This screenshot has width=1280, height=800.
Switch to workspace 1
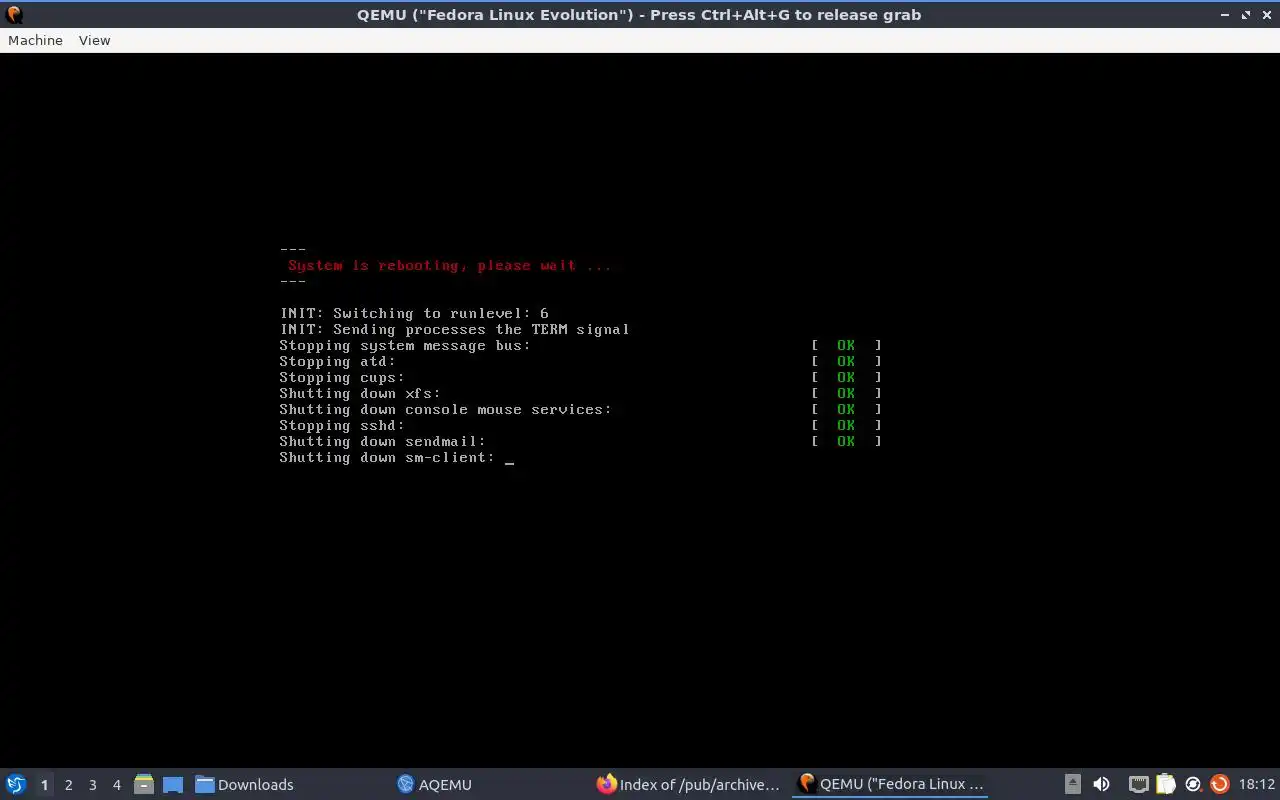(x=44, y=785)
